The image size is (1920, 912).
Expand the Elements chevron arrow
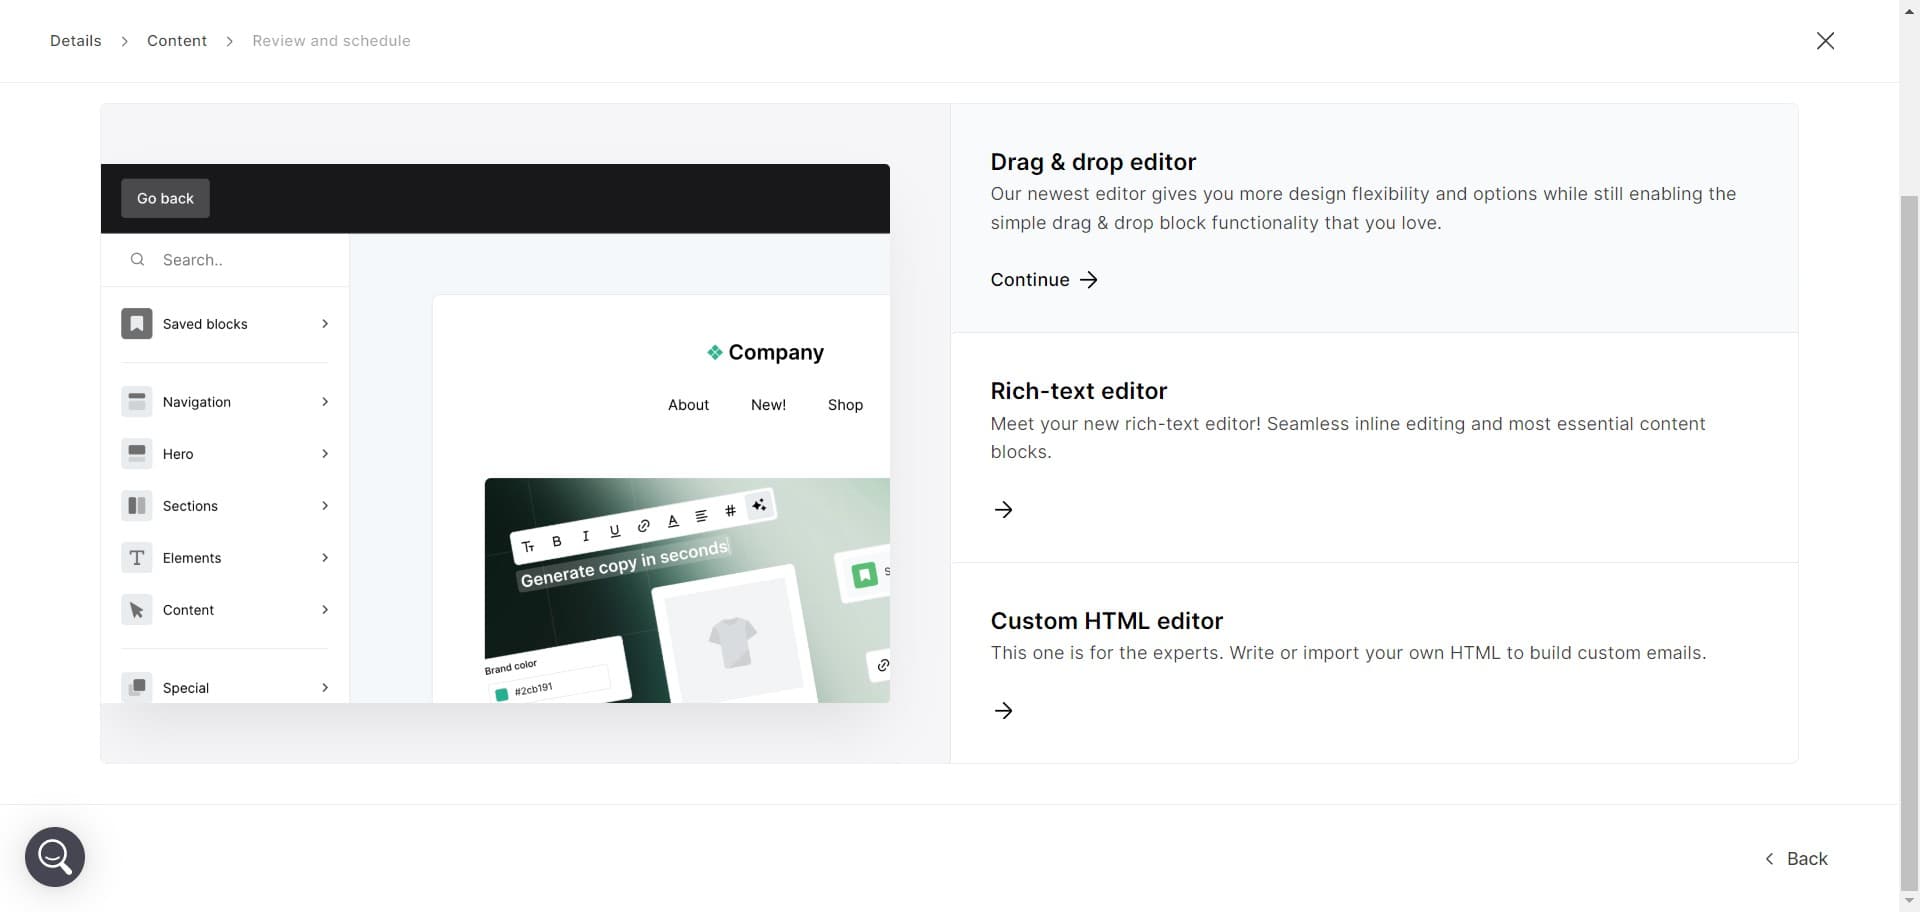click(325, 558)
